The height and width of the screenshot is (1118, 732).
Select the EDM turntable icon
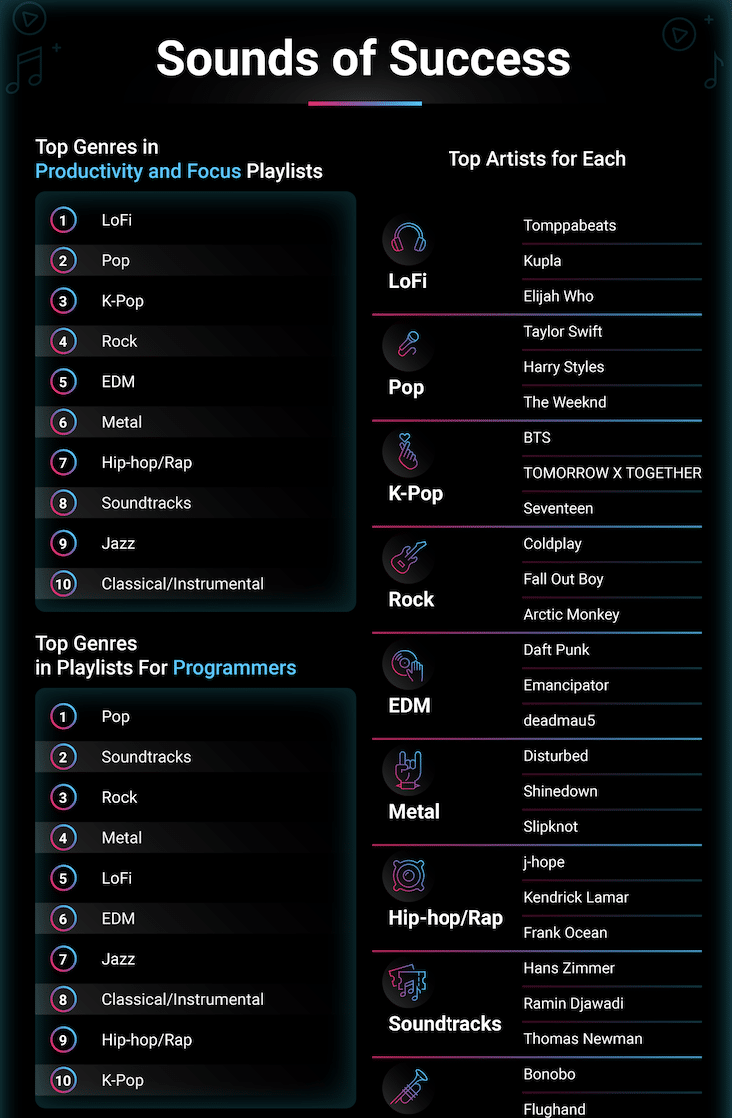[x=408, y=663]
